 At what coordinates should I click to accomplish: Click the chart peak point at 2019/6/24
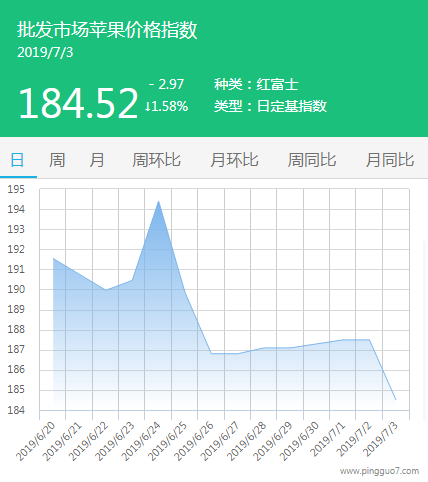point(159,201)
